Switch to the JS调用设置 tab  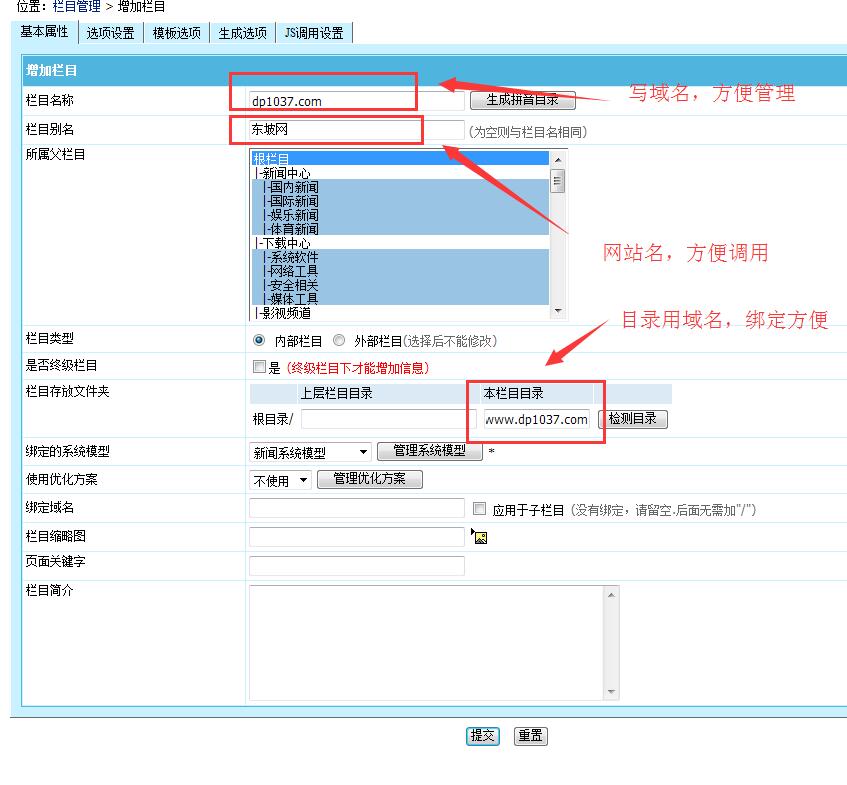314,33
